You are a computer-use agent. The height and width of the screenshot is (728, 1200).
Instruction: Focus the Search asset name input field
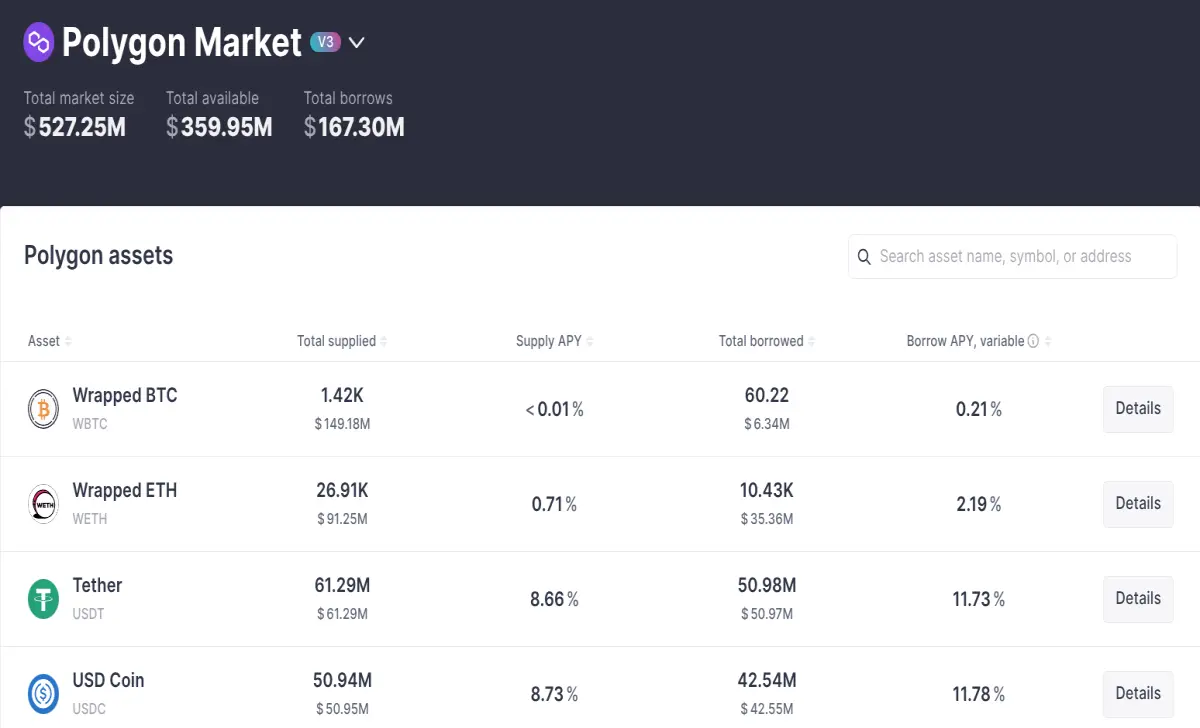click(1012, 256)
